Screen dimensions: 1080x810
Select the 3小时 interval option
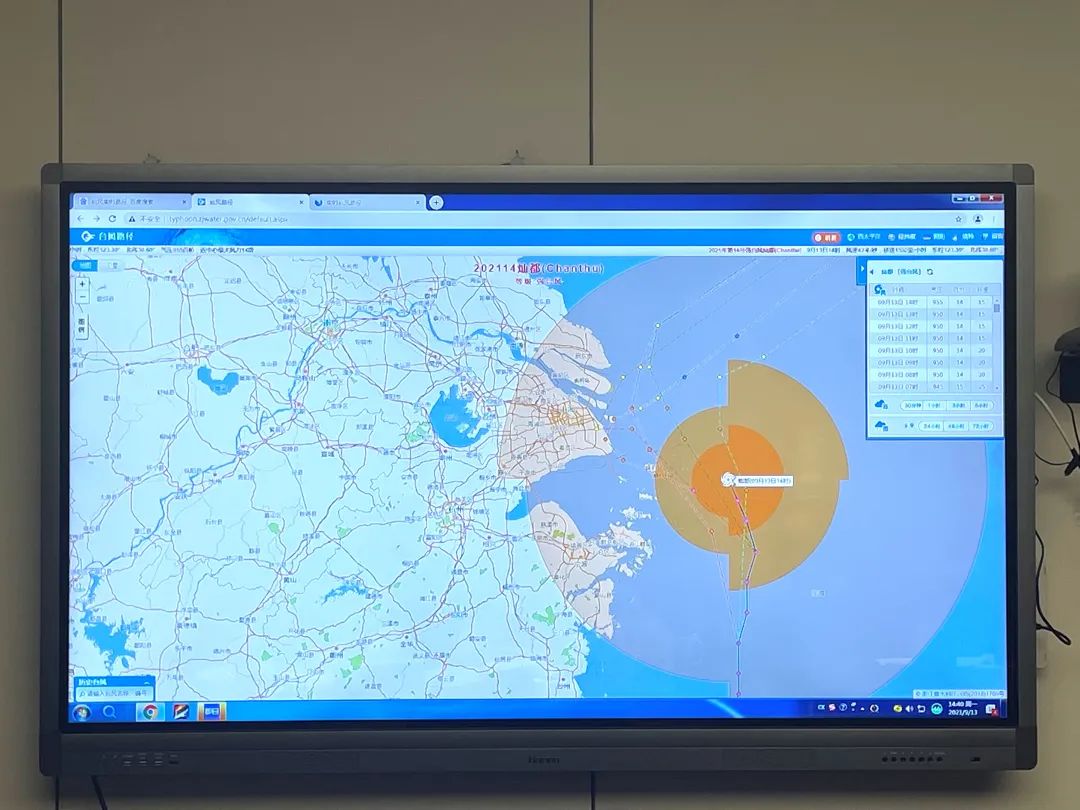(959, 406)
